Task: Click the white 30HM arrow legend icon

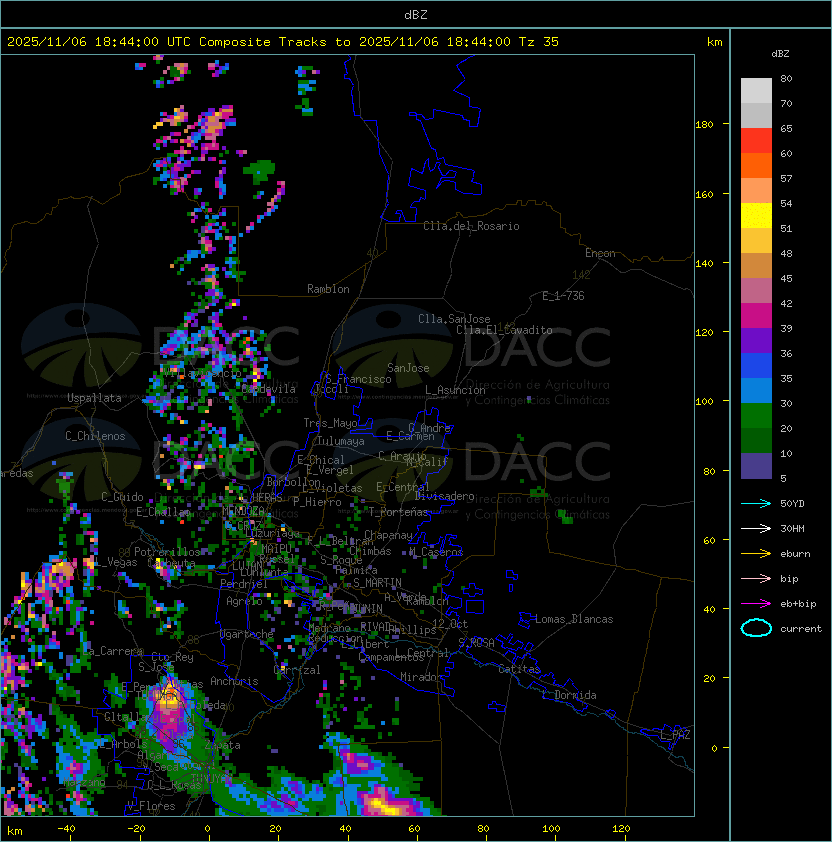Action: [756, 528]
